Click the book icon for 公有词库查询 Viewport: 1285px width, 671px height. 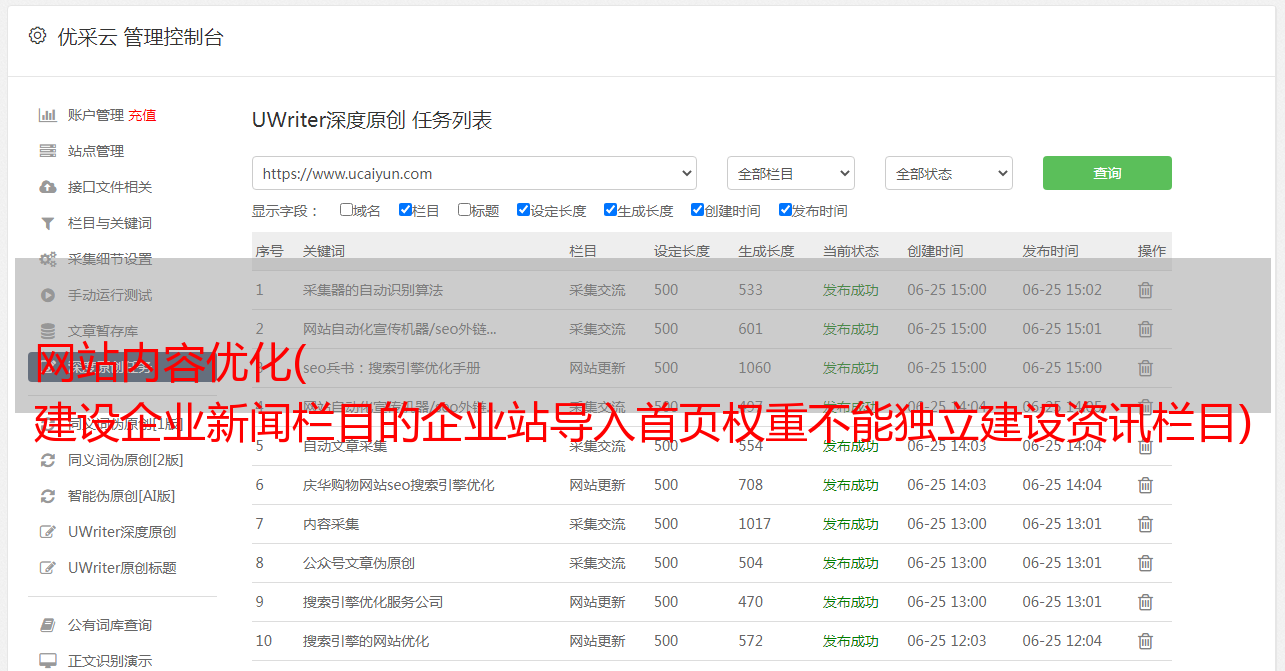pos(47,625)
